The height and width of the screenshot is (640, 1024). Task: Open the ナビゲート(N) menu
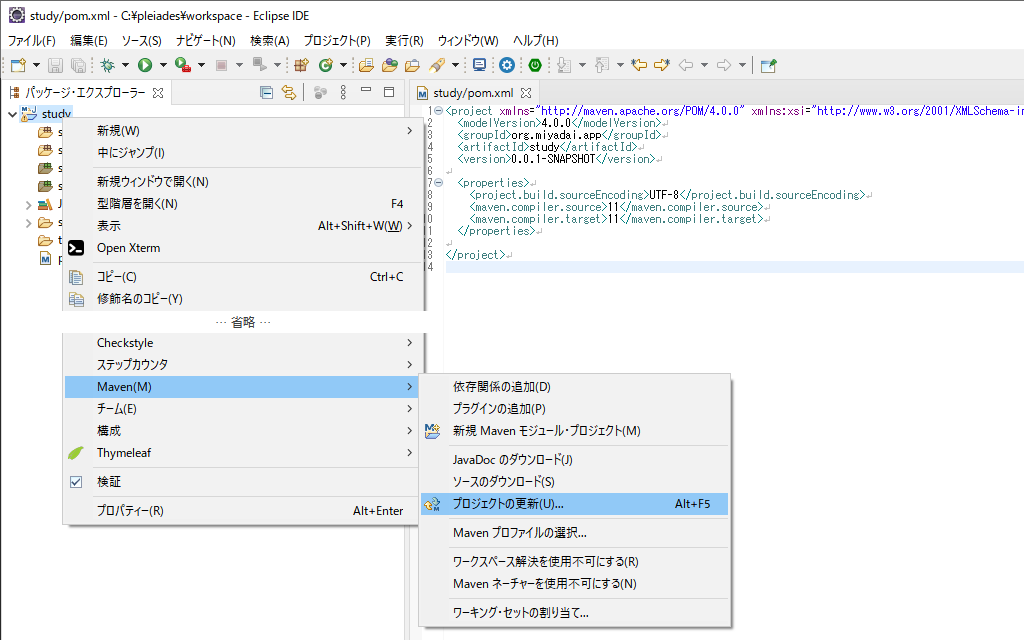point(206,40)
